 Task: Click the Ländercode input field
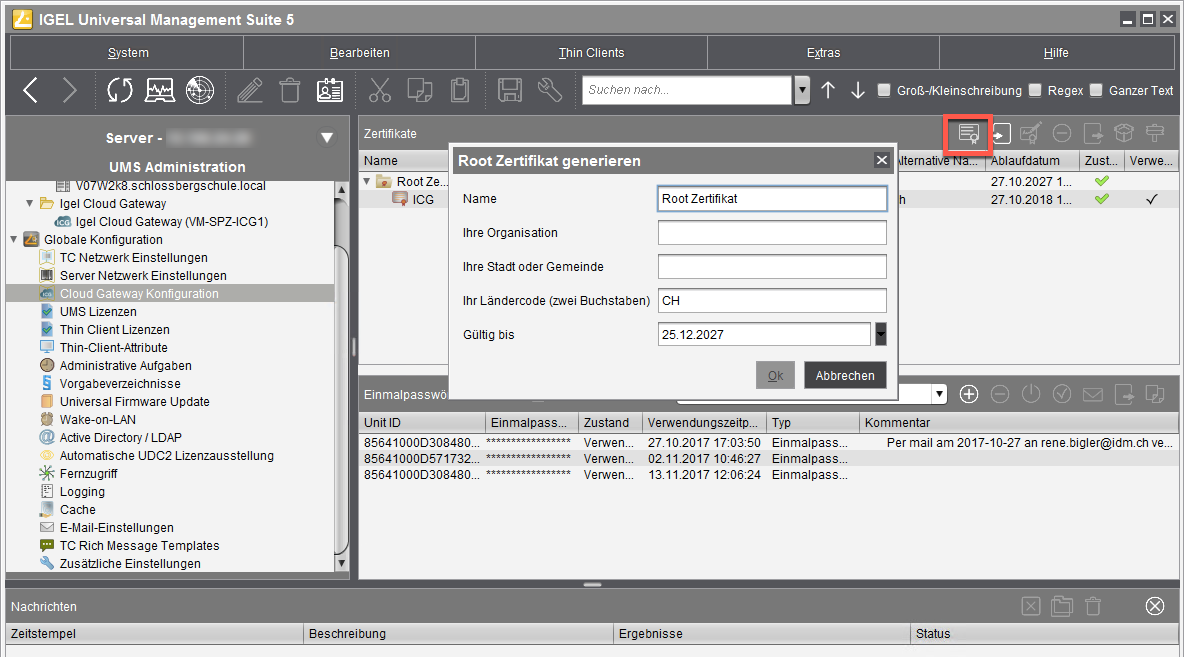pyautogui.click(x=772, y=301)
